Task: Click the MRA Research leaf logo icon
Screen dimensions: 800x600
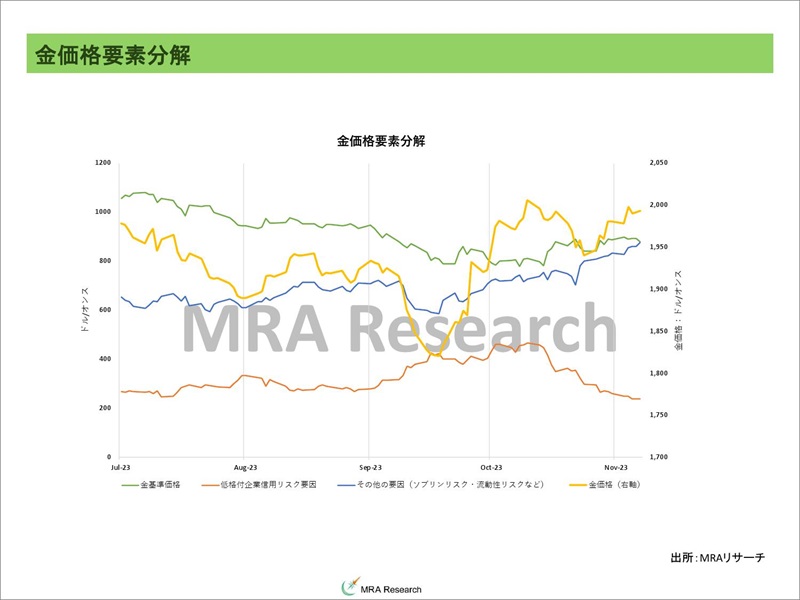Action: click(x=351, y=586)
